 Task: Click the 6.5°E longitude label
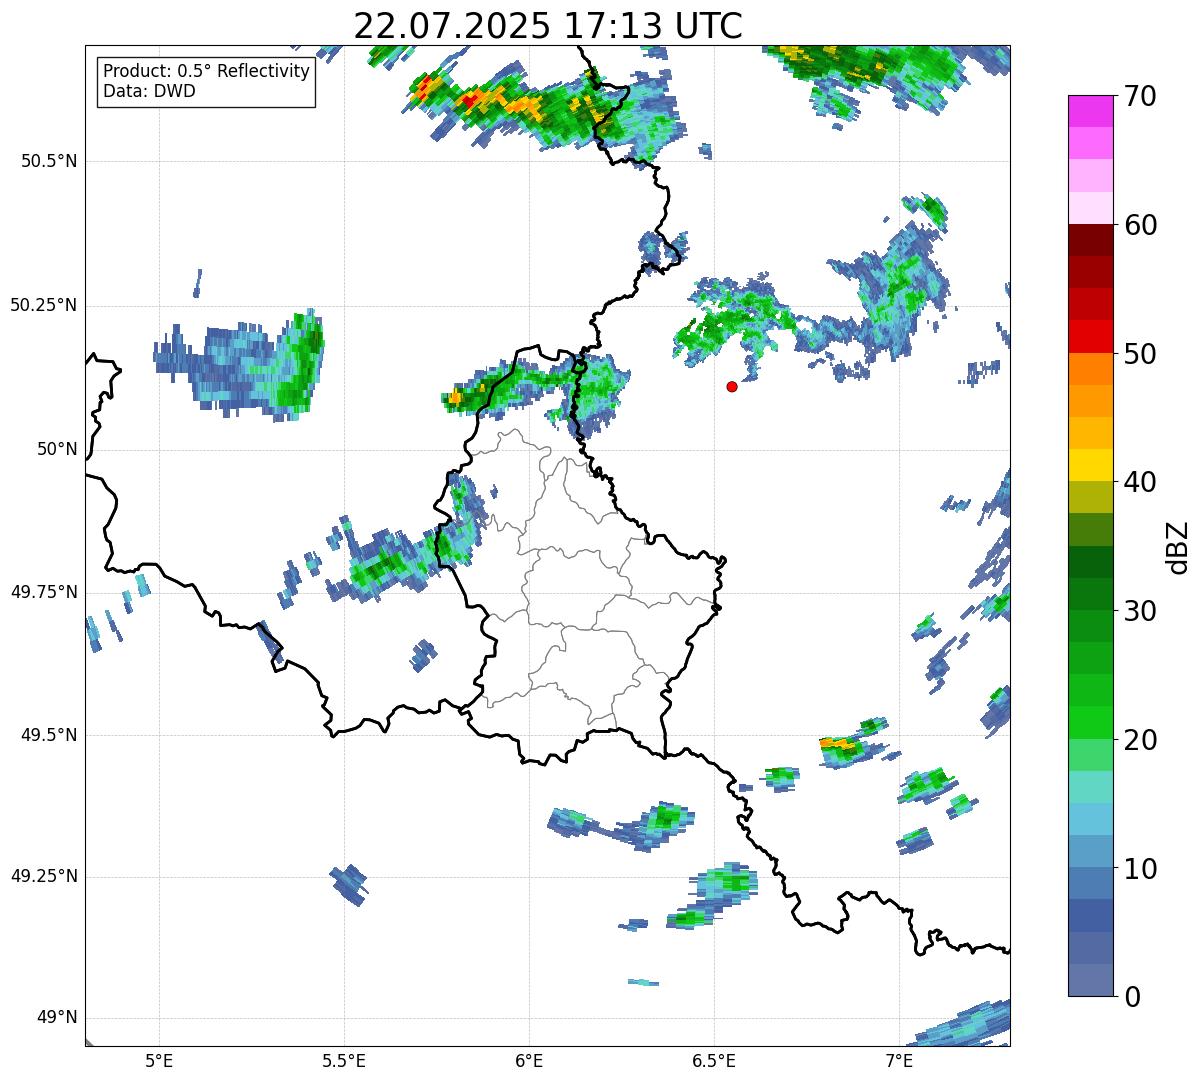pyautogui.click(x=714, y=1060)
